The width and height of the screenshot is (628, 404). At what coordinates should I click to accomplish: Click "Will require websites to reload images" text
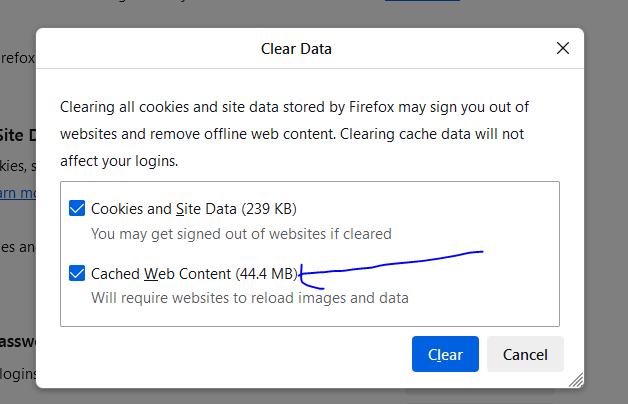[x=207, y=298]
